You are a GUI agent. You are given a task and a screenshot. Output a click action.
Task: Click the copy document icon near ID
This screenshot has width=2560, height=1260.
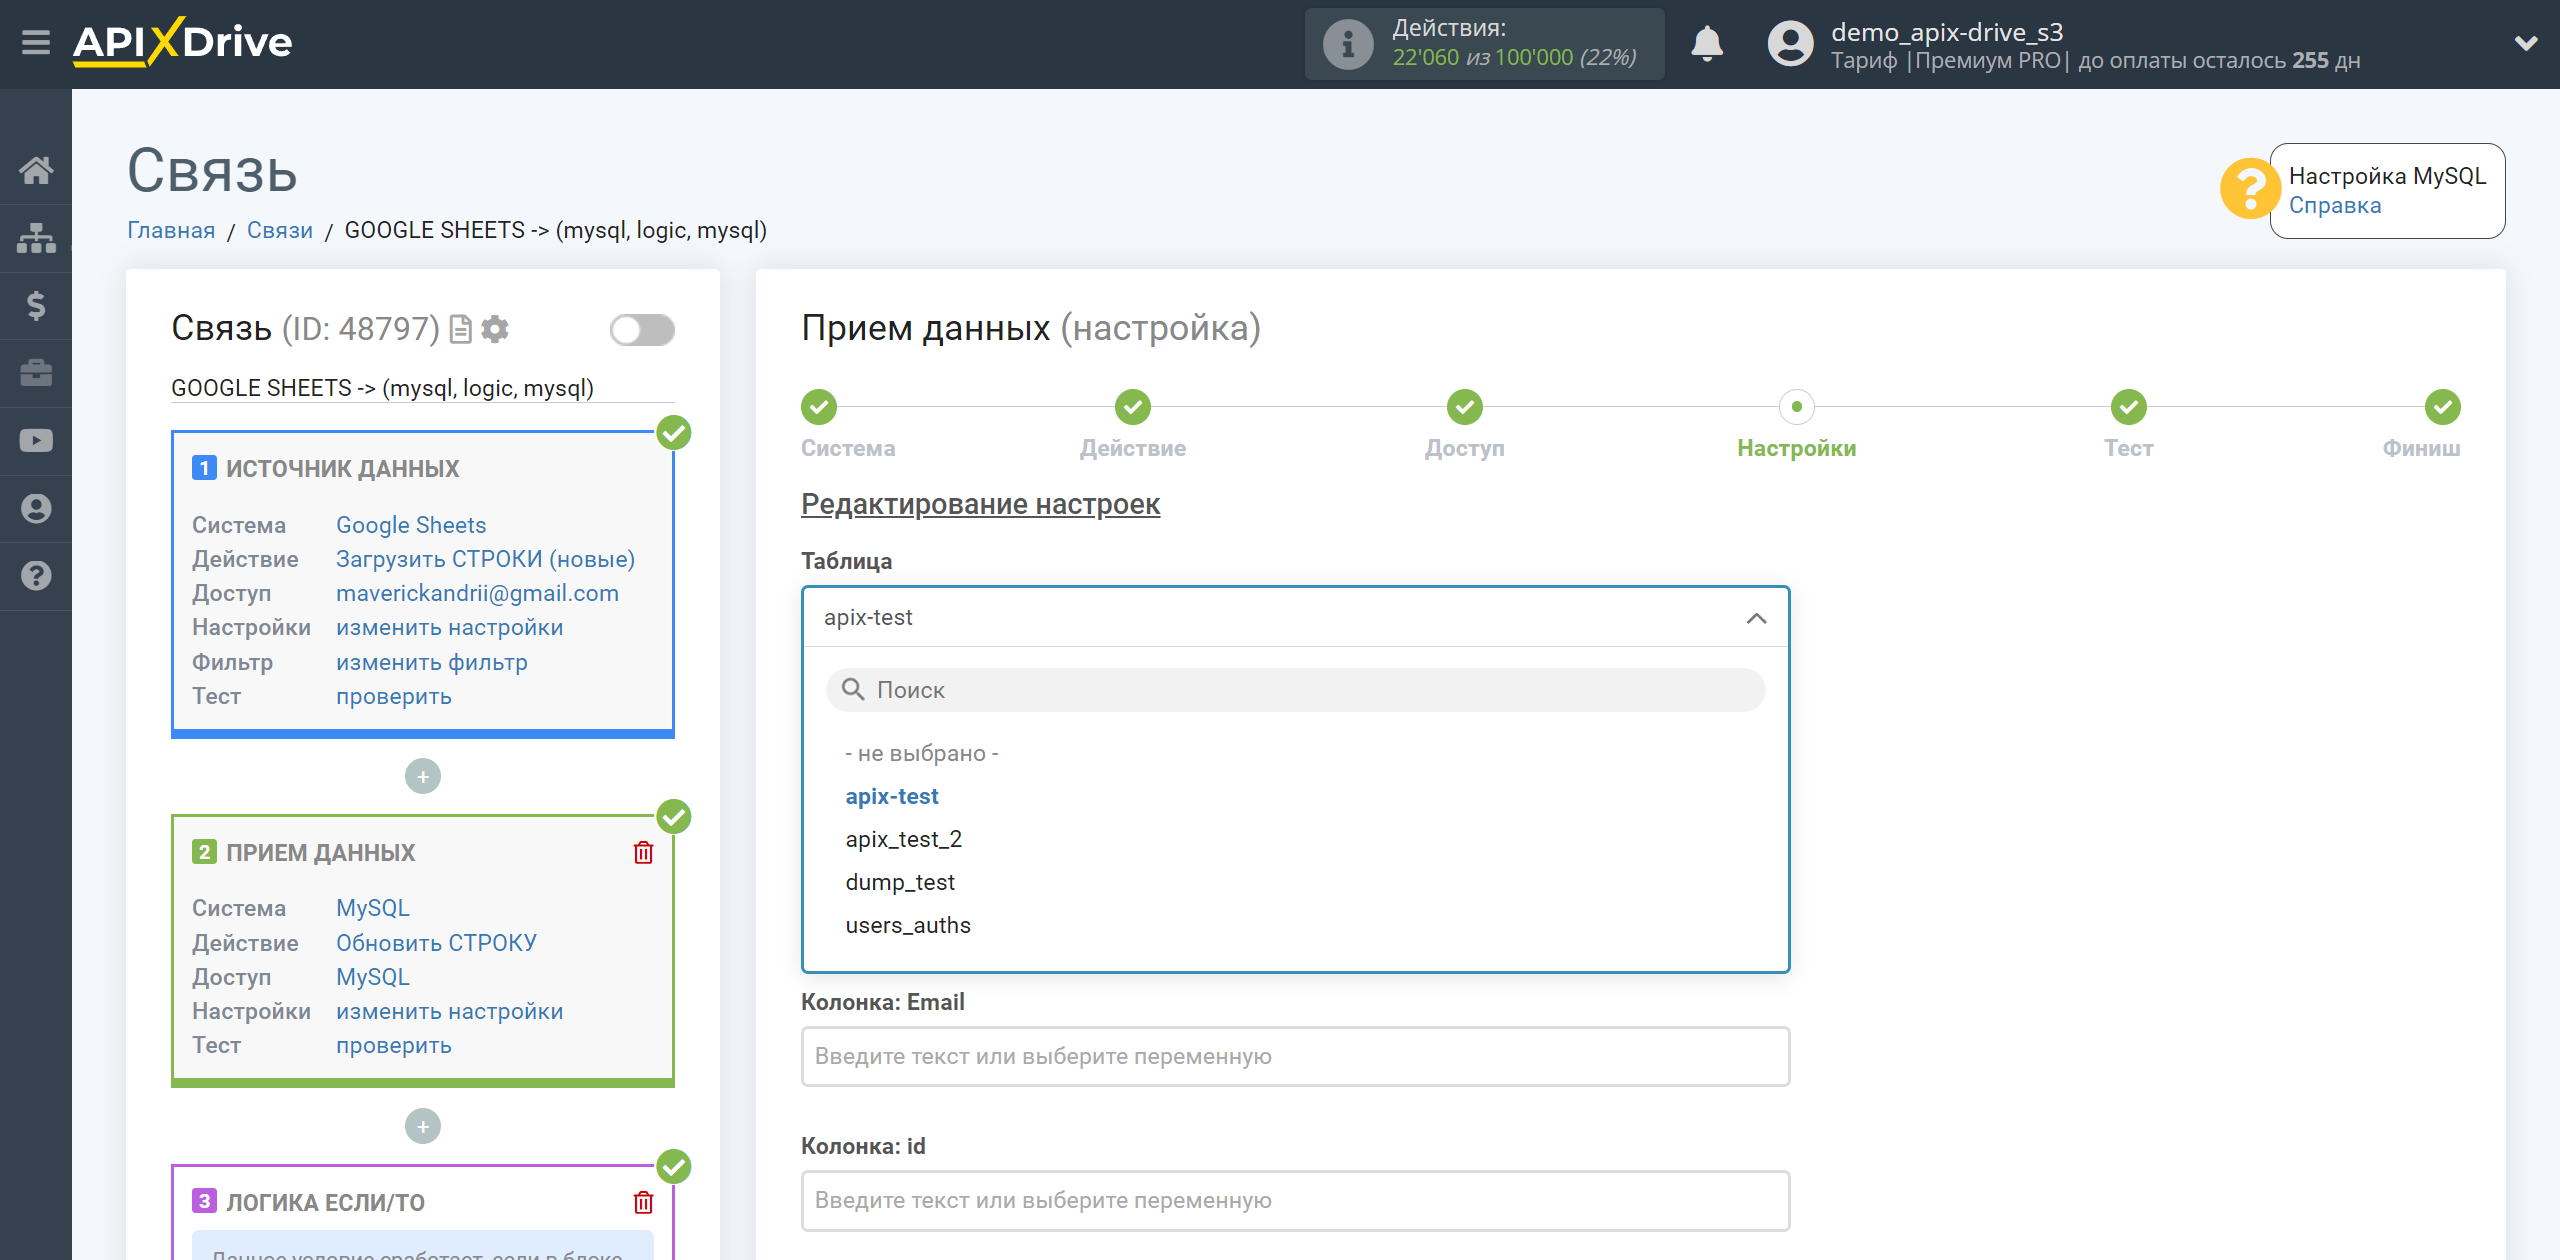click(461, 329)
